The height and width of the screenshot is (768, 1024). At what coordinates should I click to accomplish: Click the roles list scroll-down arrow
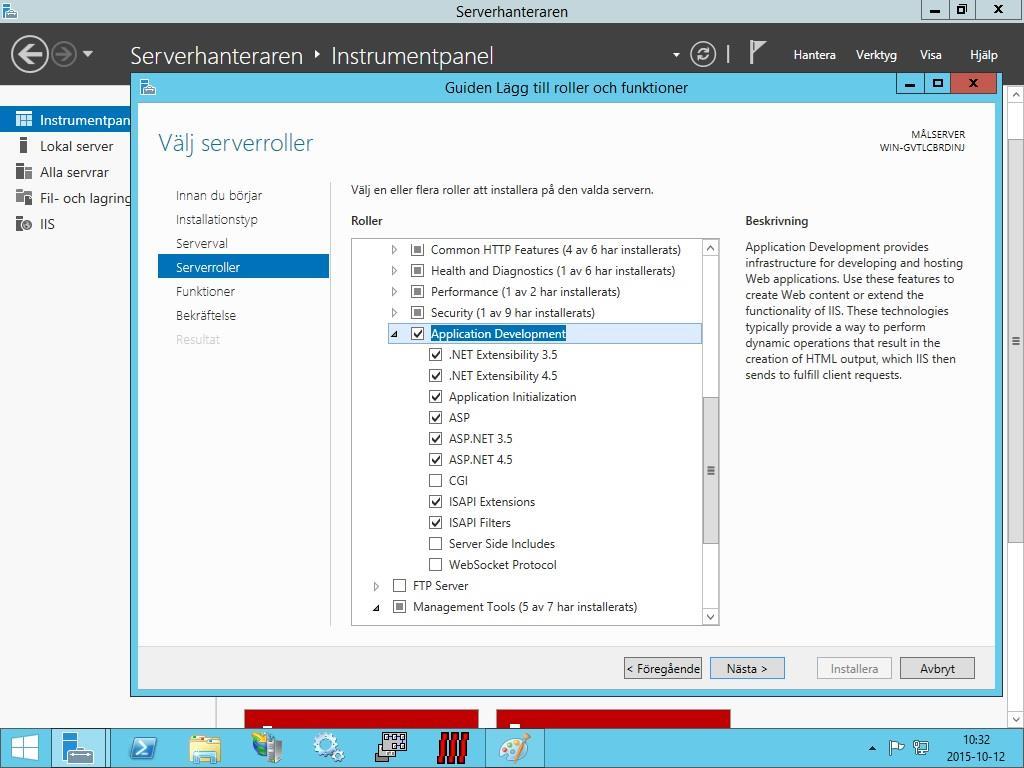[711, 616]
